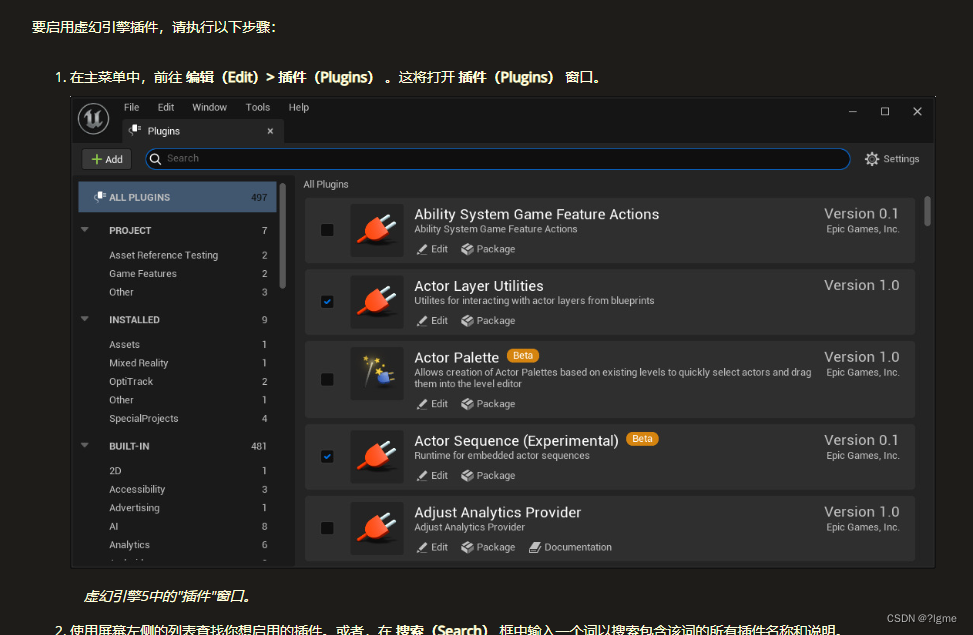The height and width of the screenshot is (635, 973).
Task: Select the Plugins tab
Action: 196,131
